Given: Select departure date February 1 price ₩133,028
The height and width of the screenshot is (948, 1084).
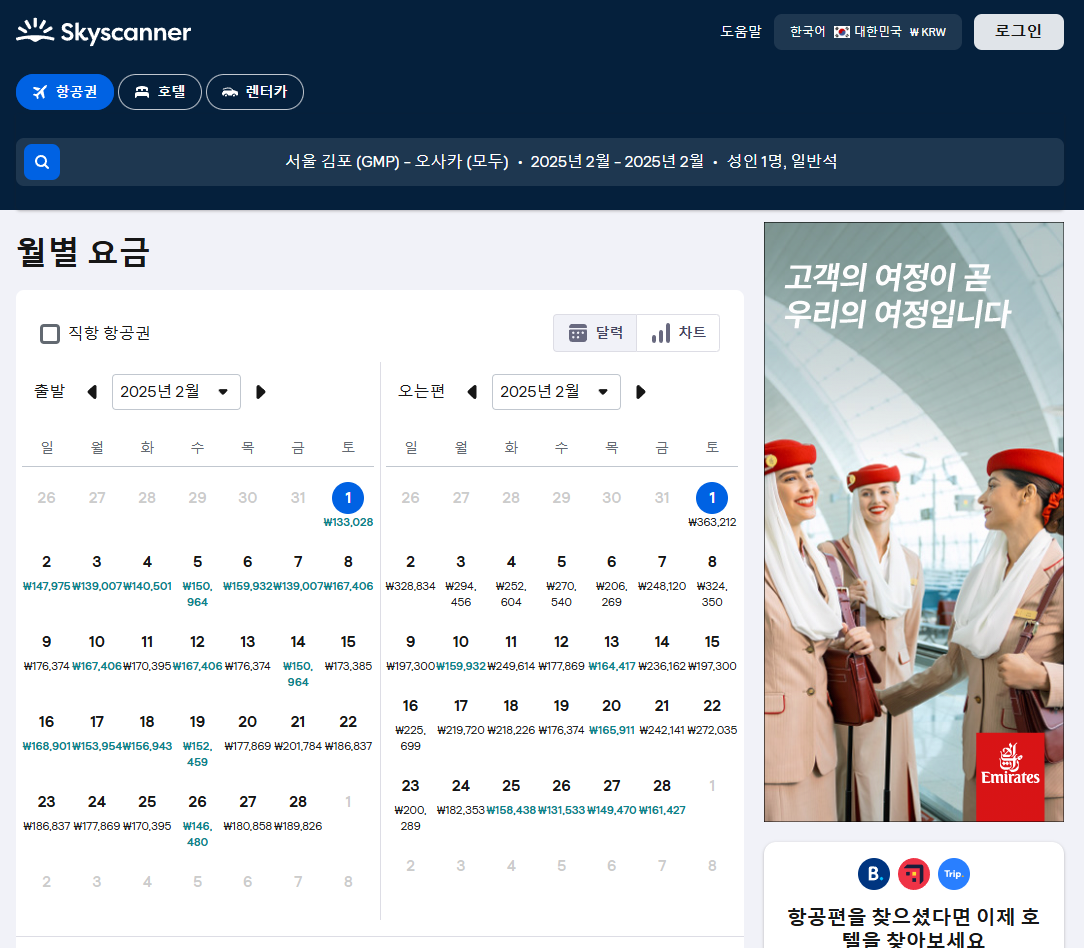Looking at the screenshot, I should (x=348, y=505).
